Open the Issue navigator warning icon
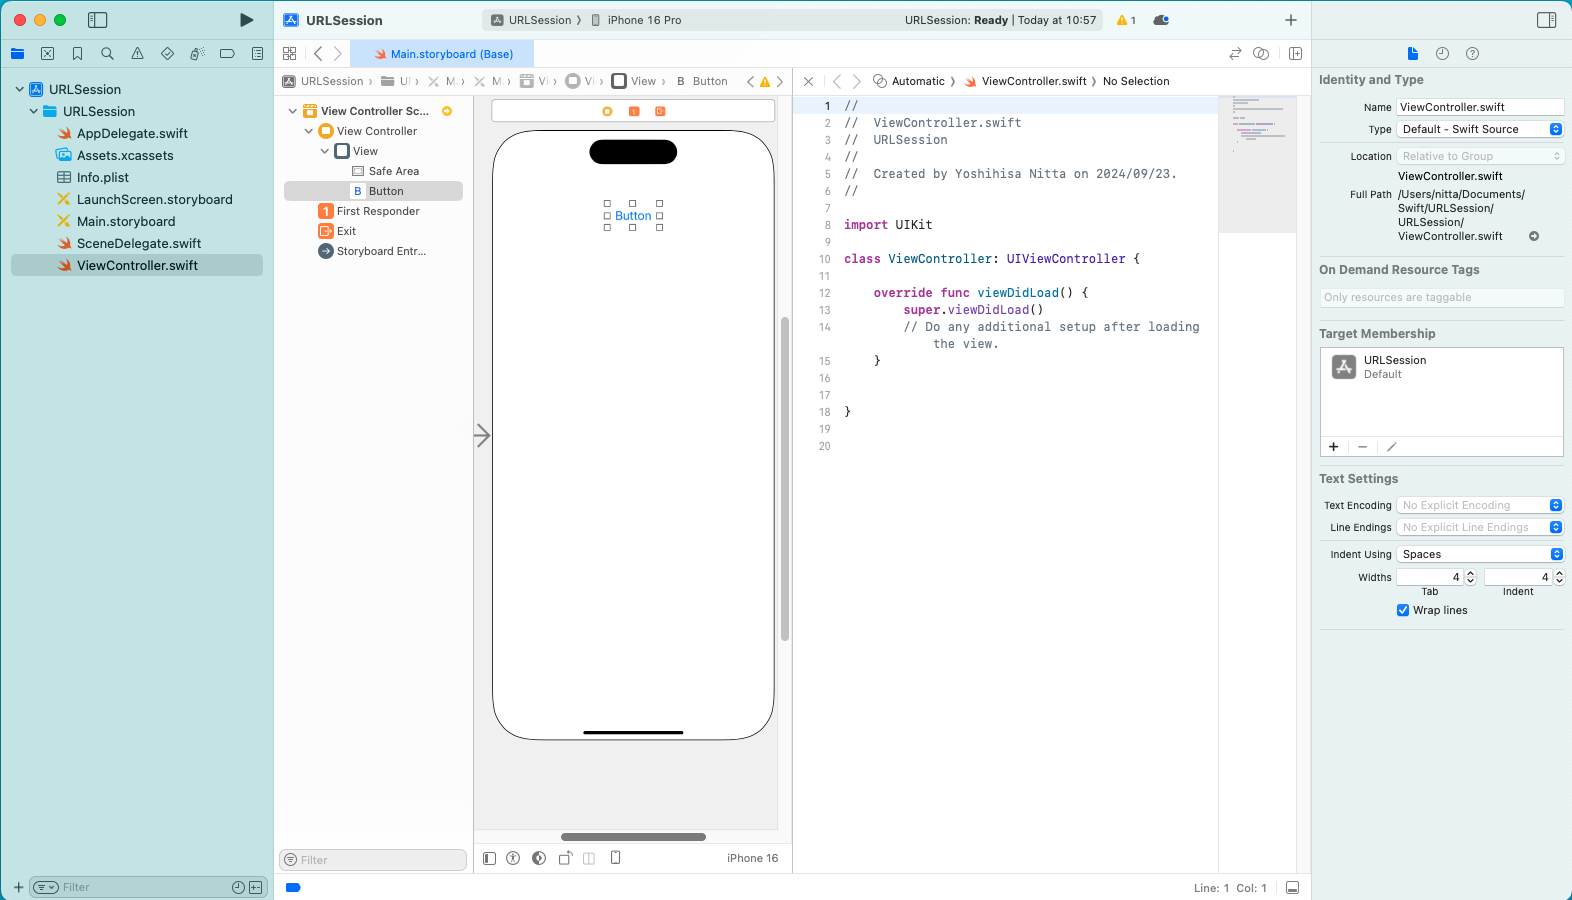 click(137, 54)
